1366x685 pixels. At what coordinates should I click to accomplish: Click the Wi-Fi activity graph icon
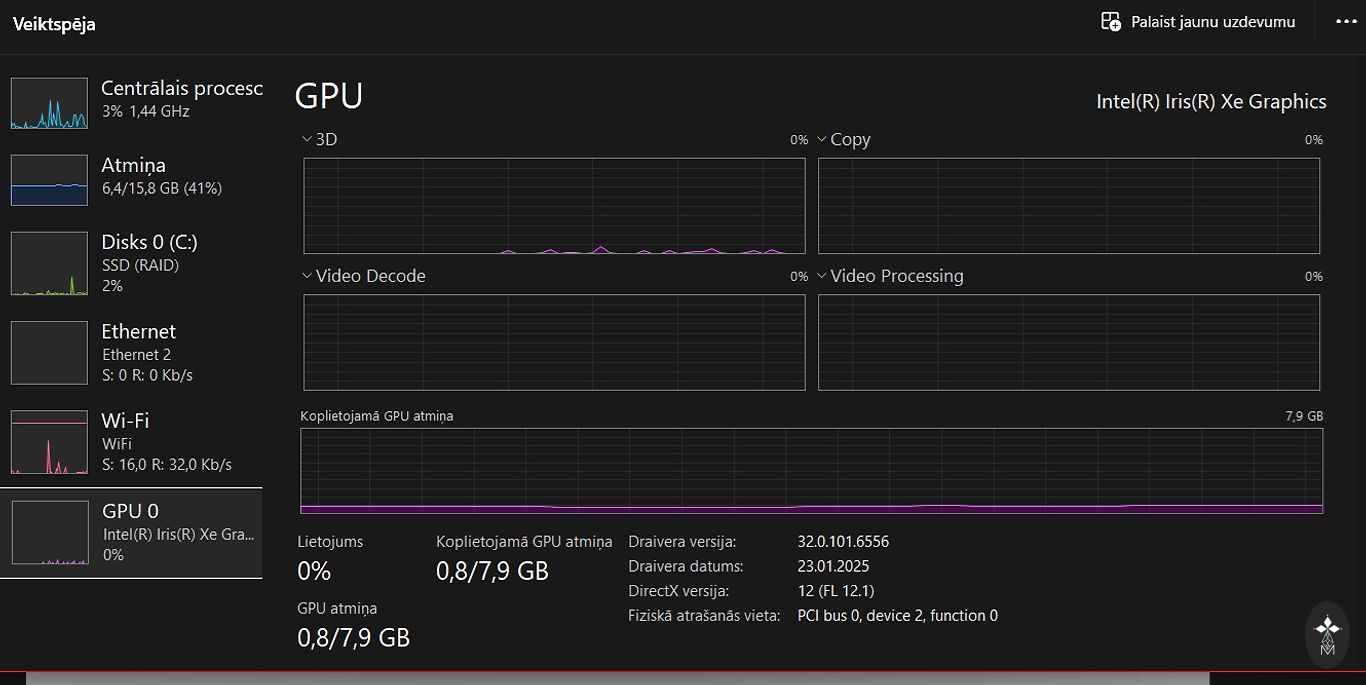click(x=49, y=442)
